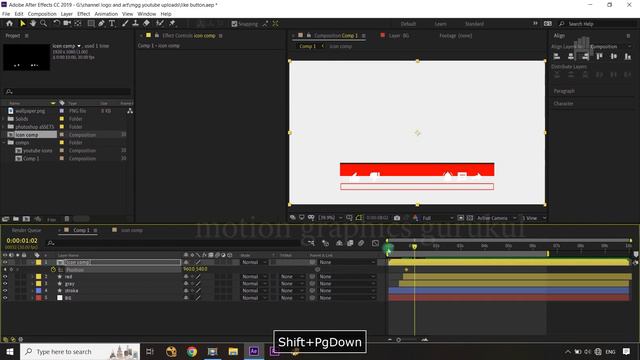Toggle Position stopwatch on icon comp
Image resolution: width=640 pixels, height=360 pixels.
point(53,270)
